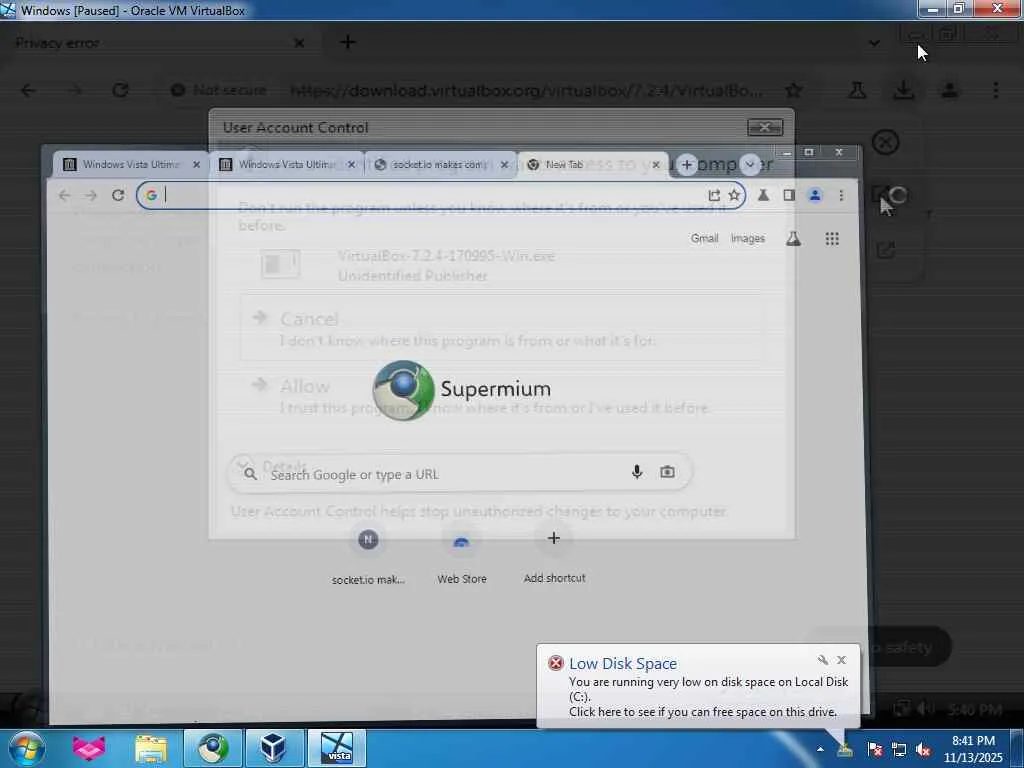Open the flask icon in the dark browser toolbar
The width and height of the screenshot is (1024, 768).
(857, 90)
